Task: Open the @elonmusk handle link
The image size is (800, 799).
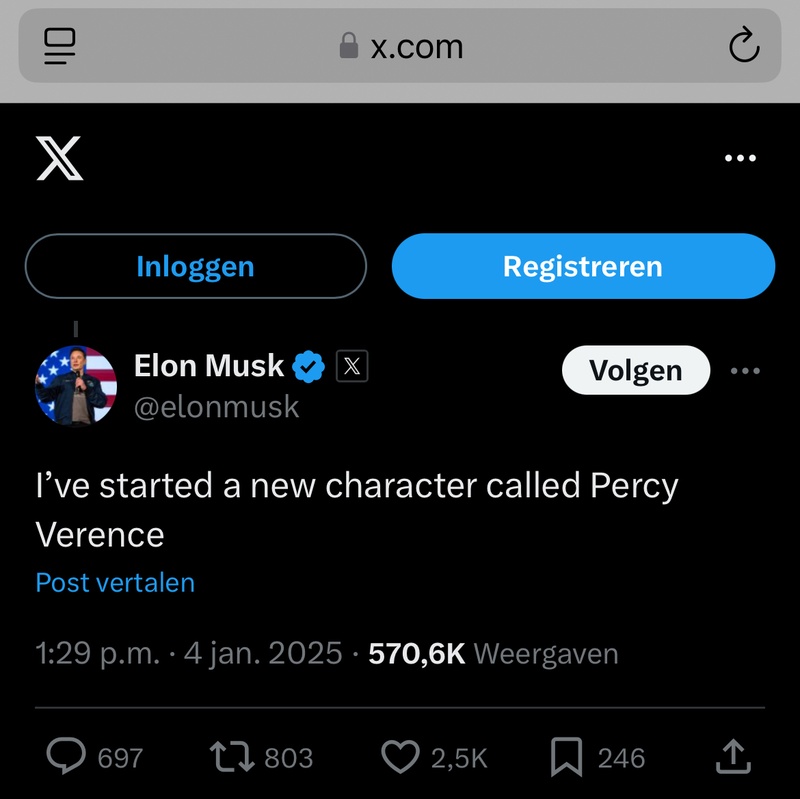Action: (216, 407)
